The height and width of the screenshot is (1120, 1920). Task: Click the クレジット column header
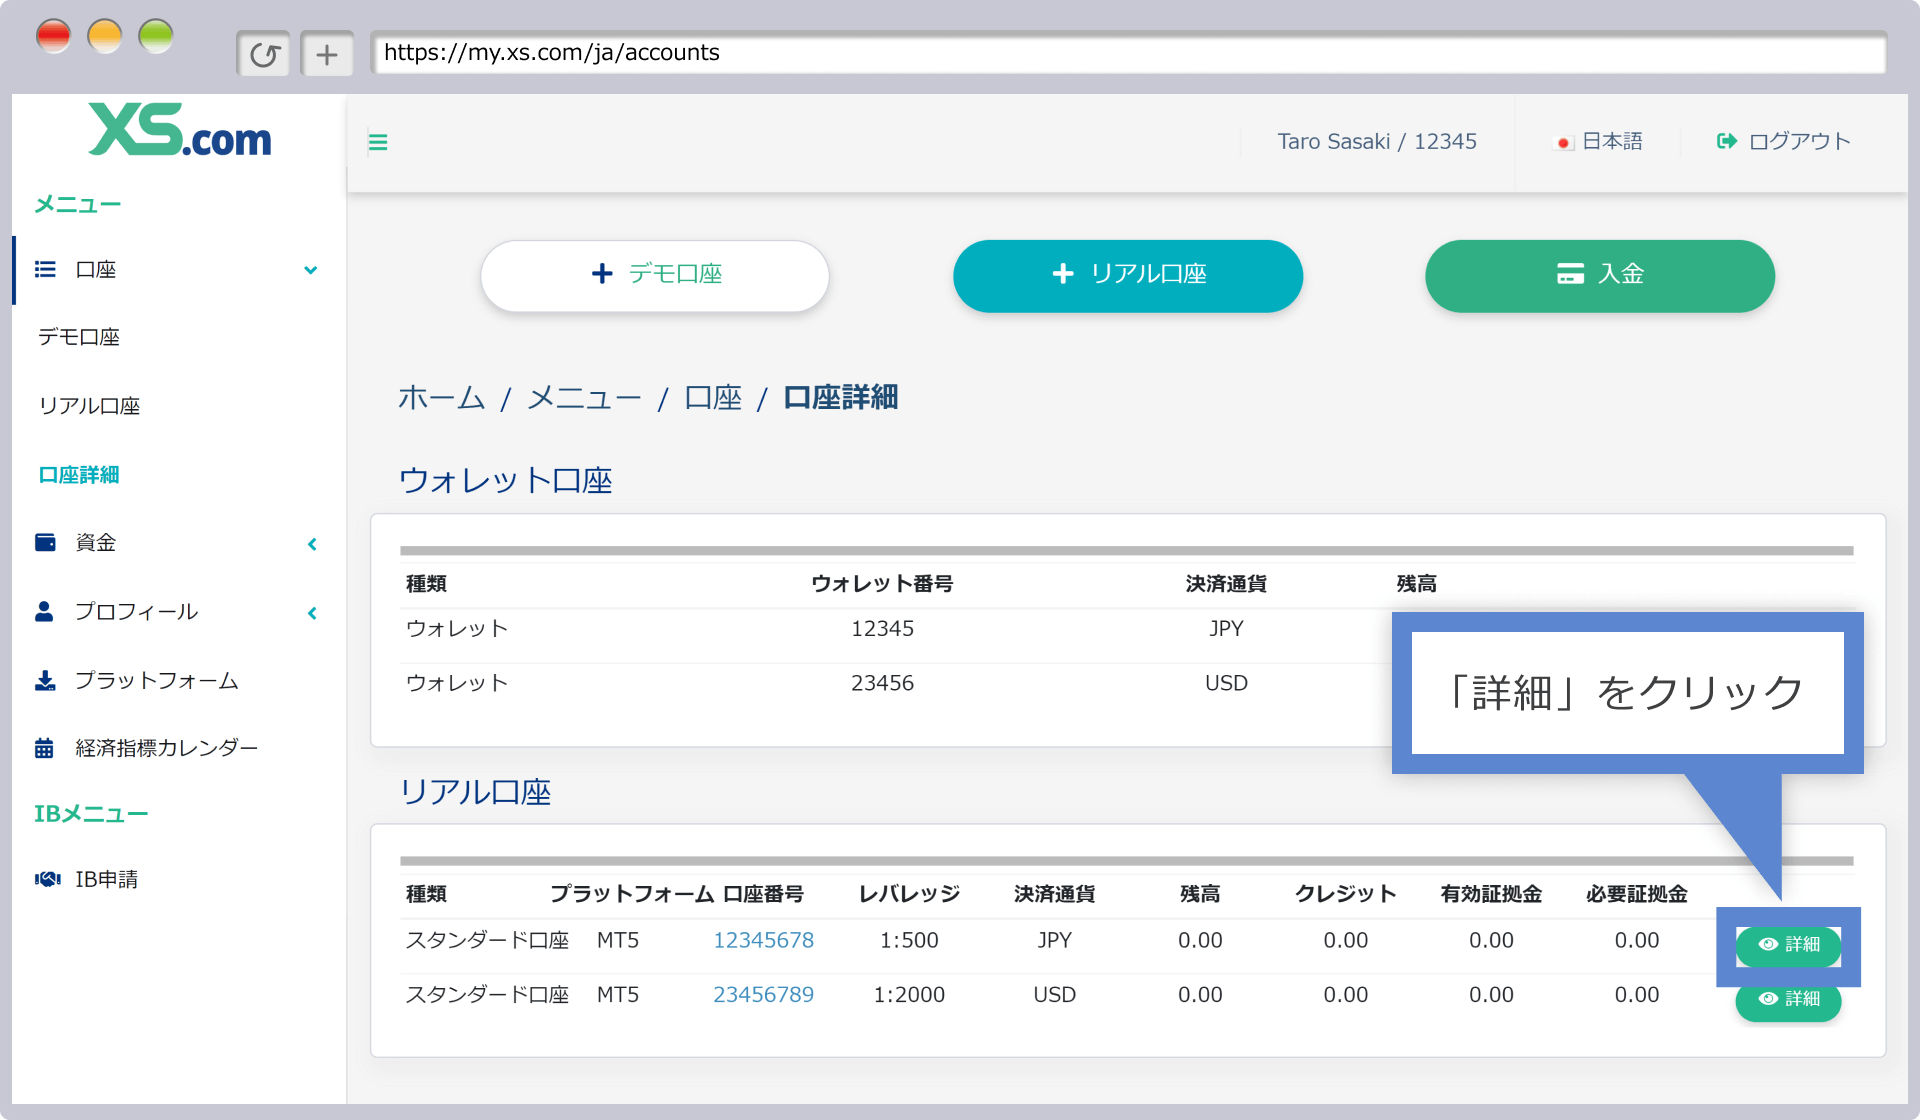1346,894
